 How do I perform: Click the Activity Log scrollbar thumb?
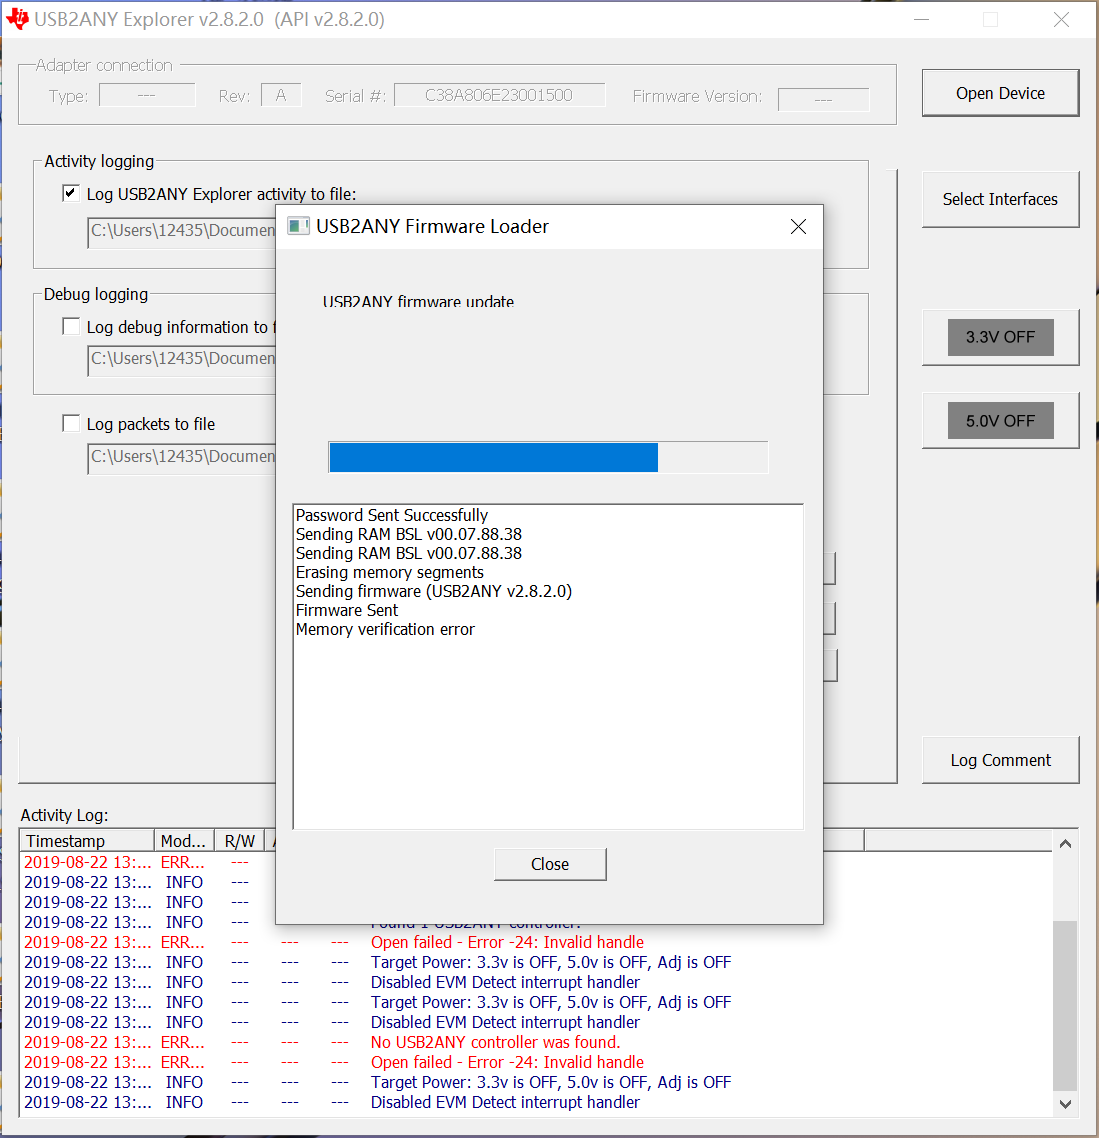1065,1005
